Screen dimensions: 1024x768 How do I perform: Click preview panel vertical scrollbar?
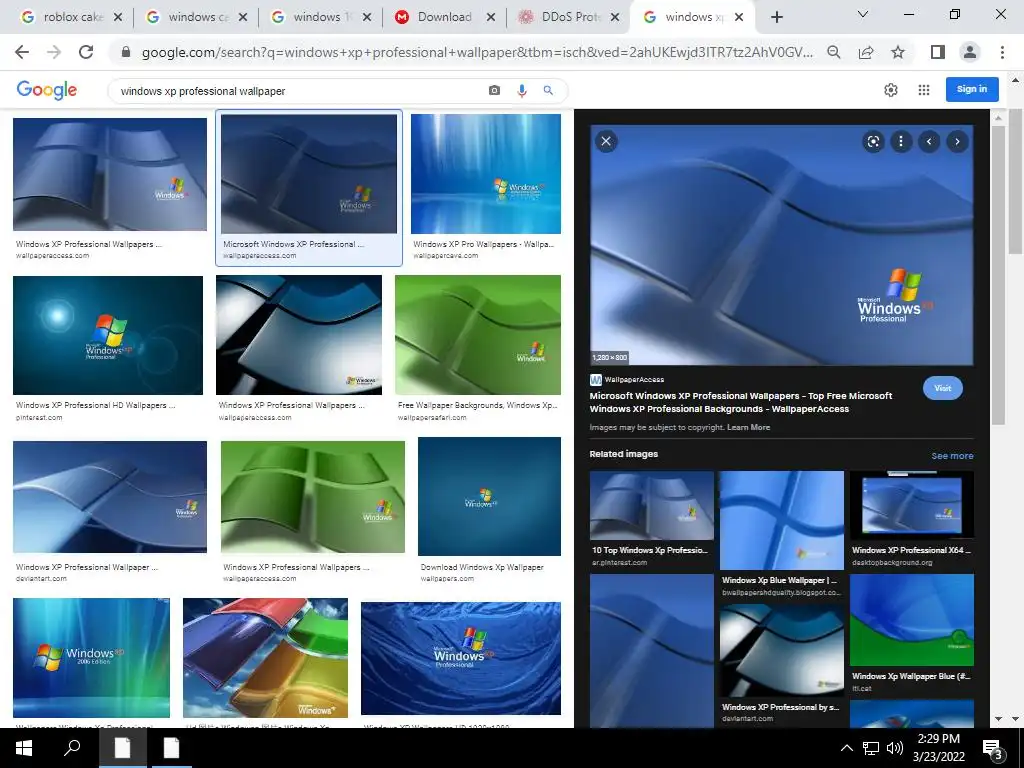(997, 274)
